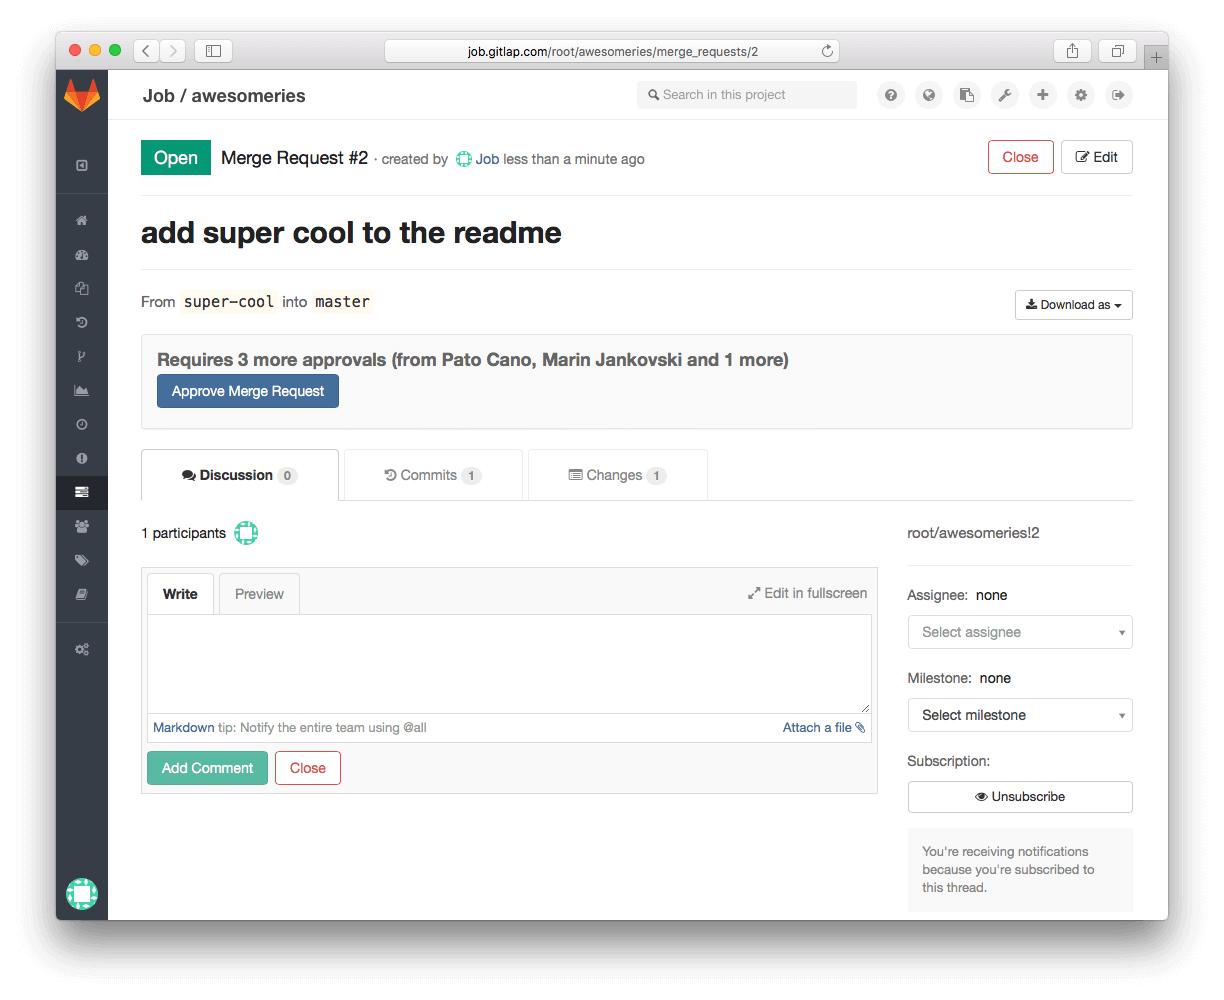The height and width of the screenshot is (1000, 1224).
Task: Open profile settings gear icon in header
Action: [1081, 95]
